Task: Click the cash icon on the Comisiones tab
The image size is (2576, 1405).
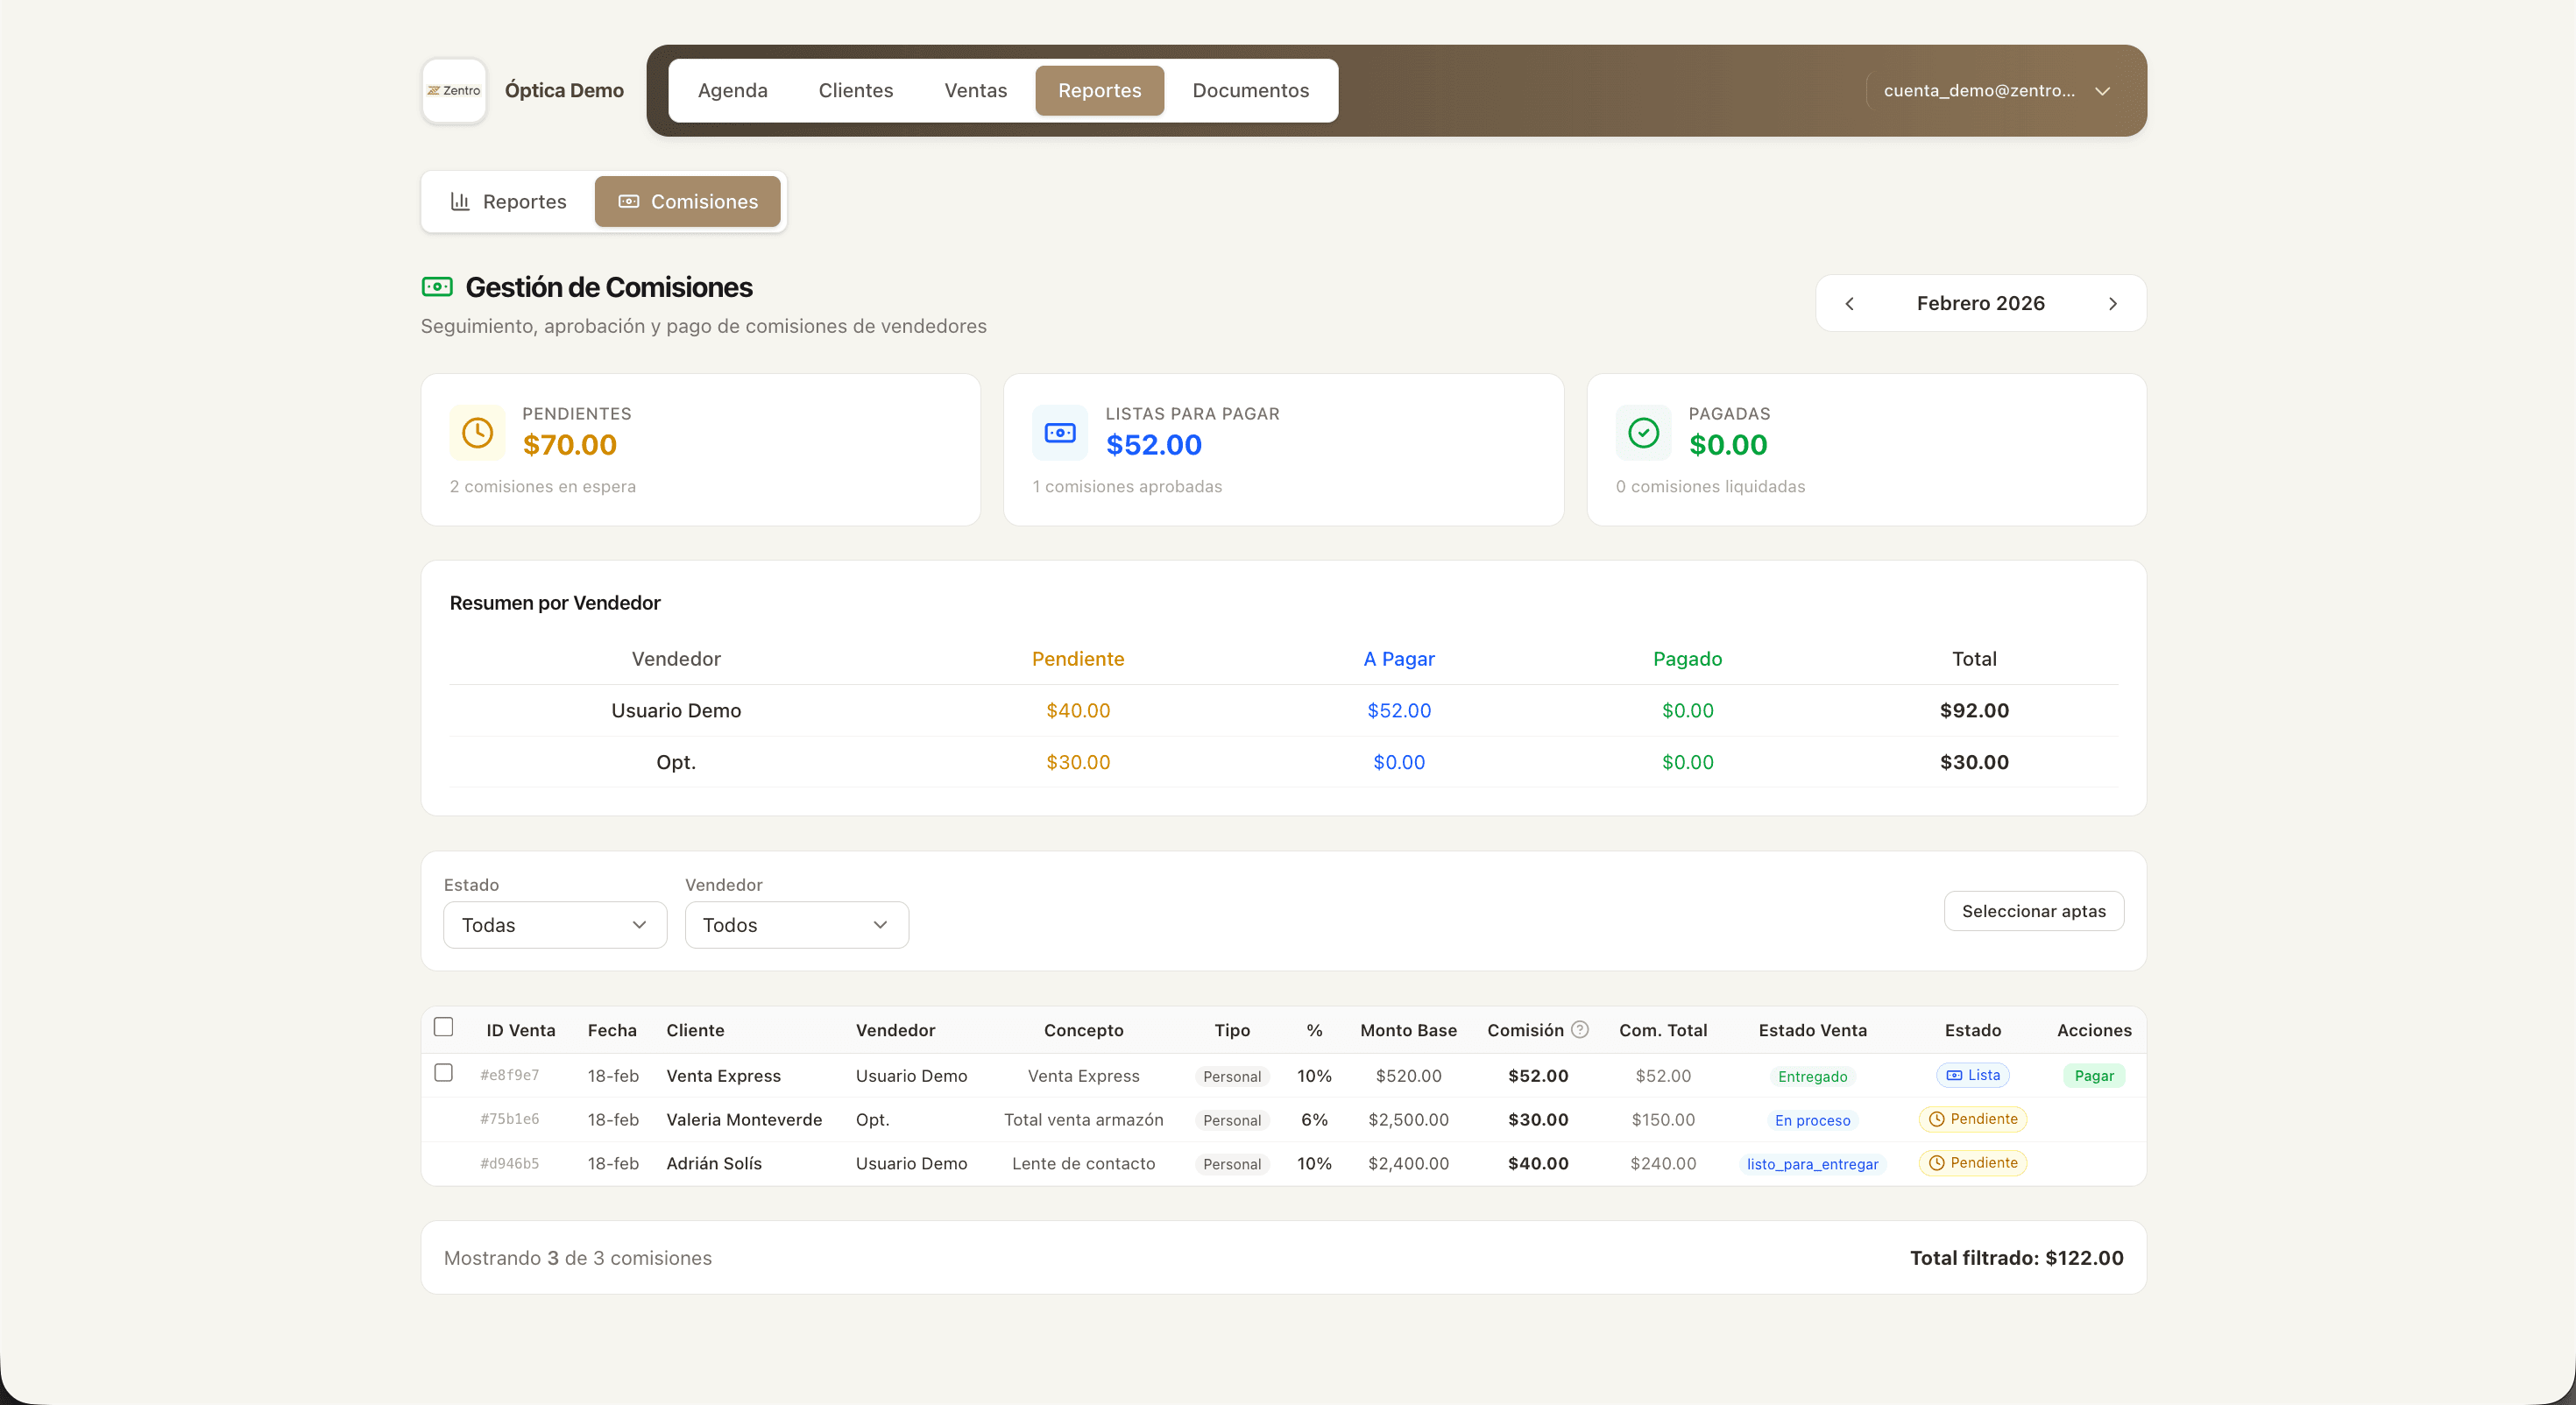Action: tap(629, 201)
